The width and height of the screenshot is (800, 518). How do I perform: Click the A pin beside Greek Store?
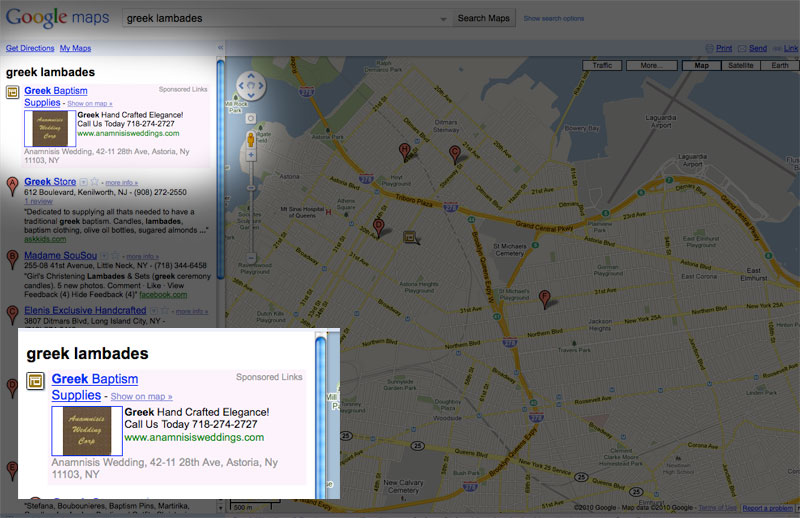point(12,186)
